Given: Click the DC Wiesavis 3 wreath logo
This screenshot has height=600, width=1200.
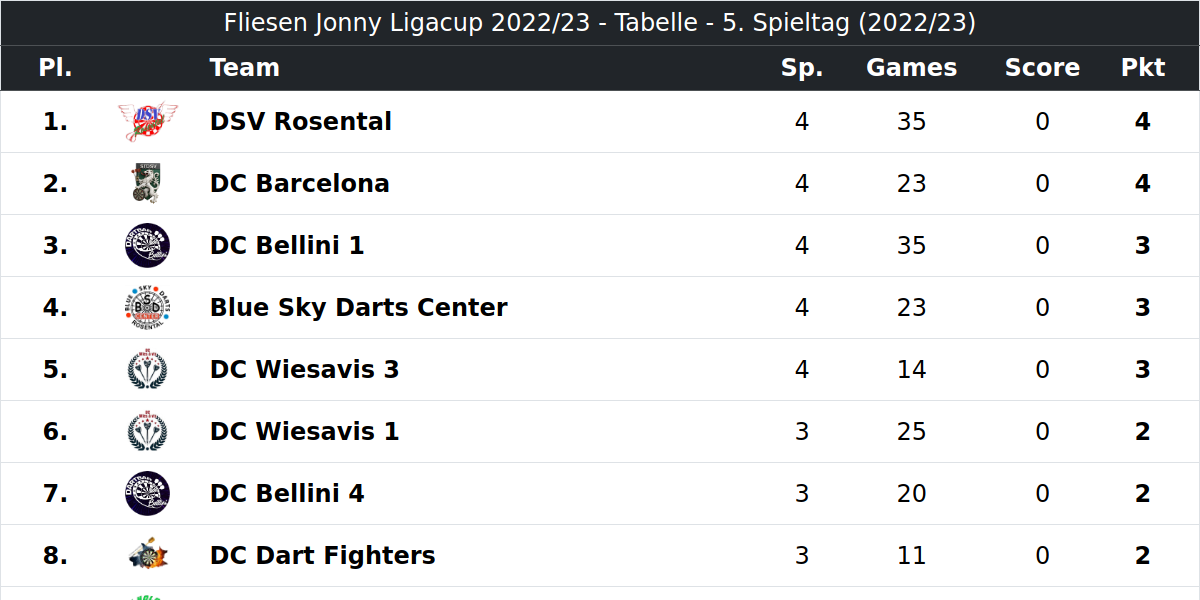Looking at the screenshot, I should [x=147, y=370].
